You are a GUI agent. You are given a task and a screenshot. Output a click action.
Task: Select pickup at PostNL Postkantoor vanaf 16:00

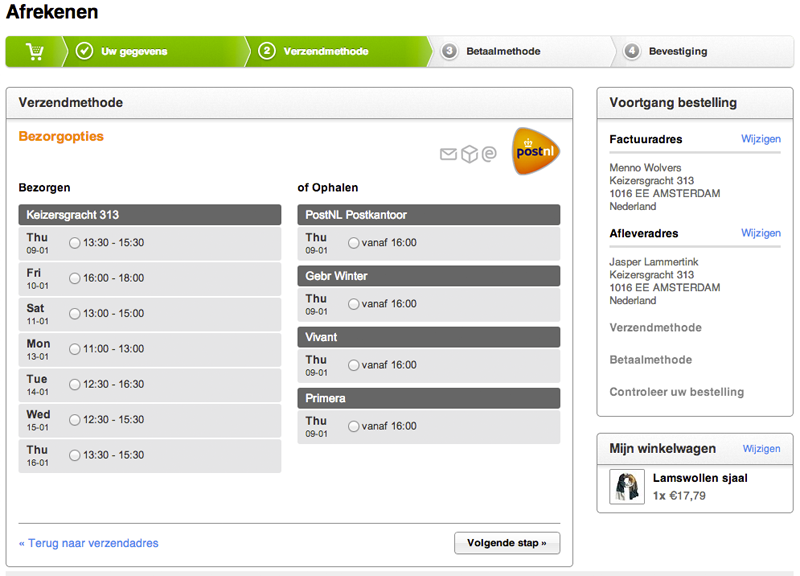click(x=353, y=242)
